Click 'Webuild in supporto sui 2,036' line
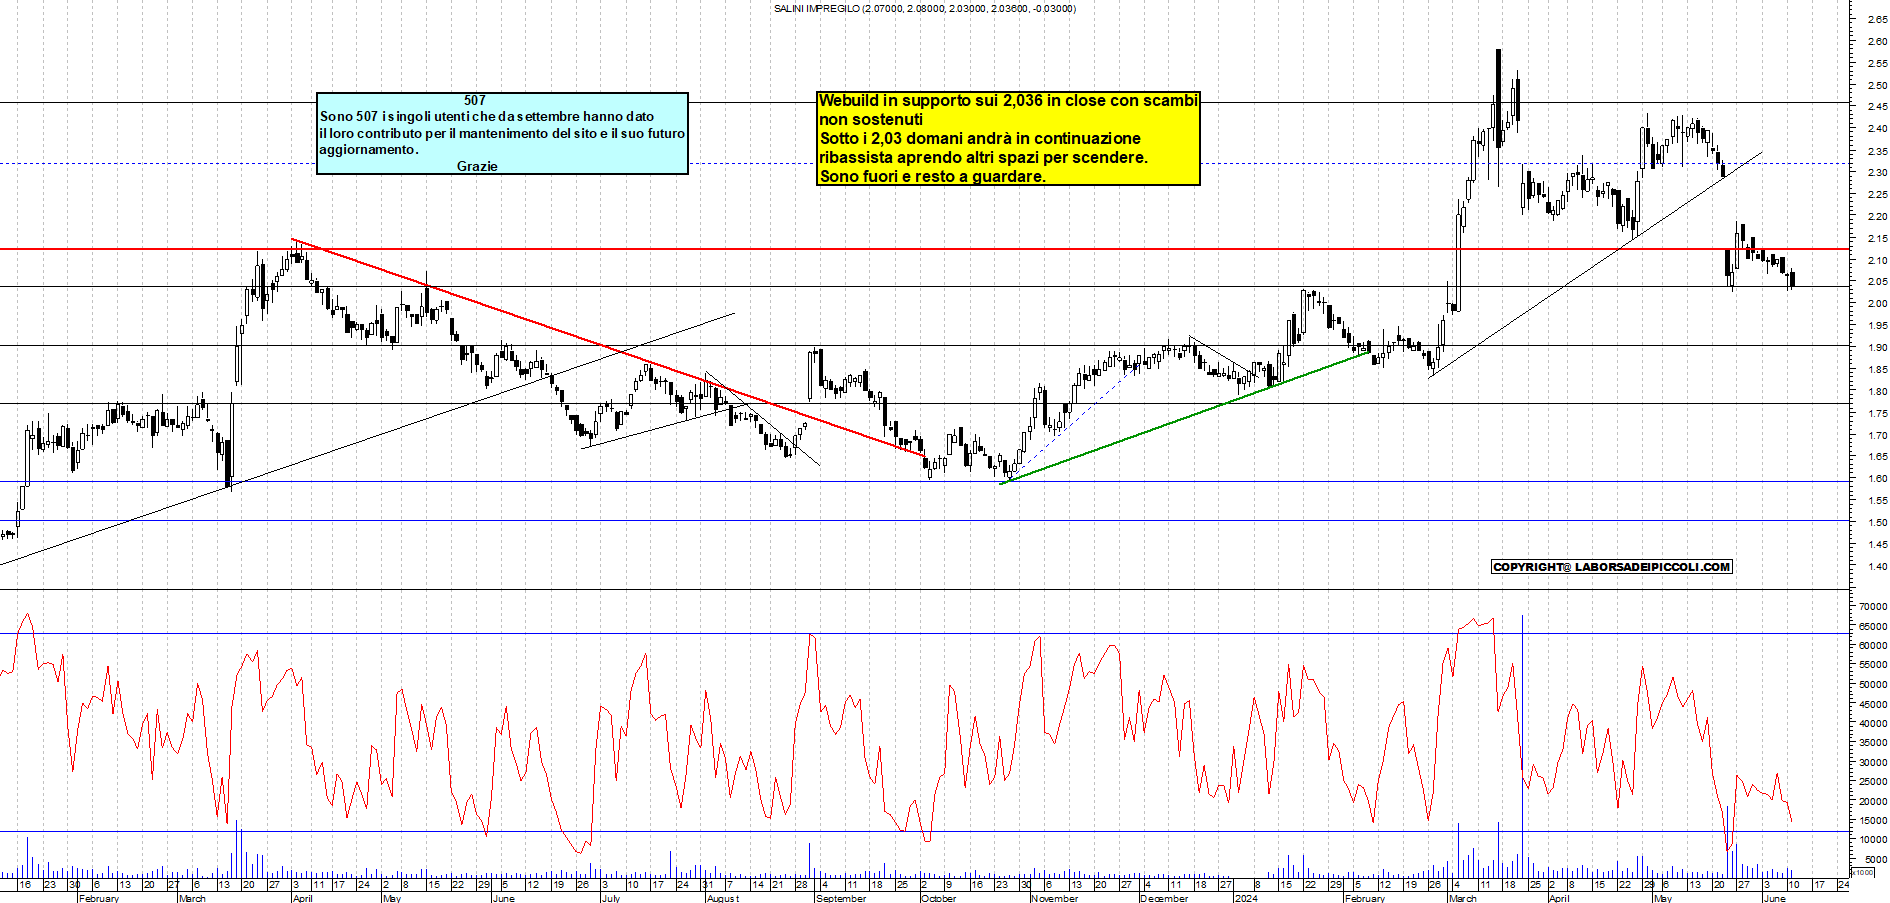 (x=1008, y=100)
